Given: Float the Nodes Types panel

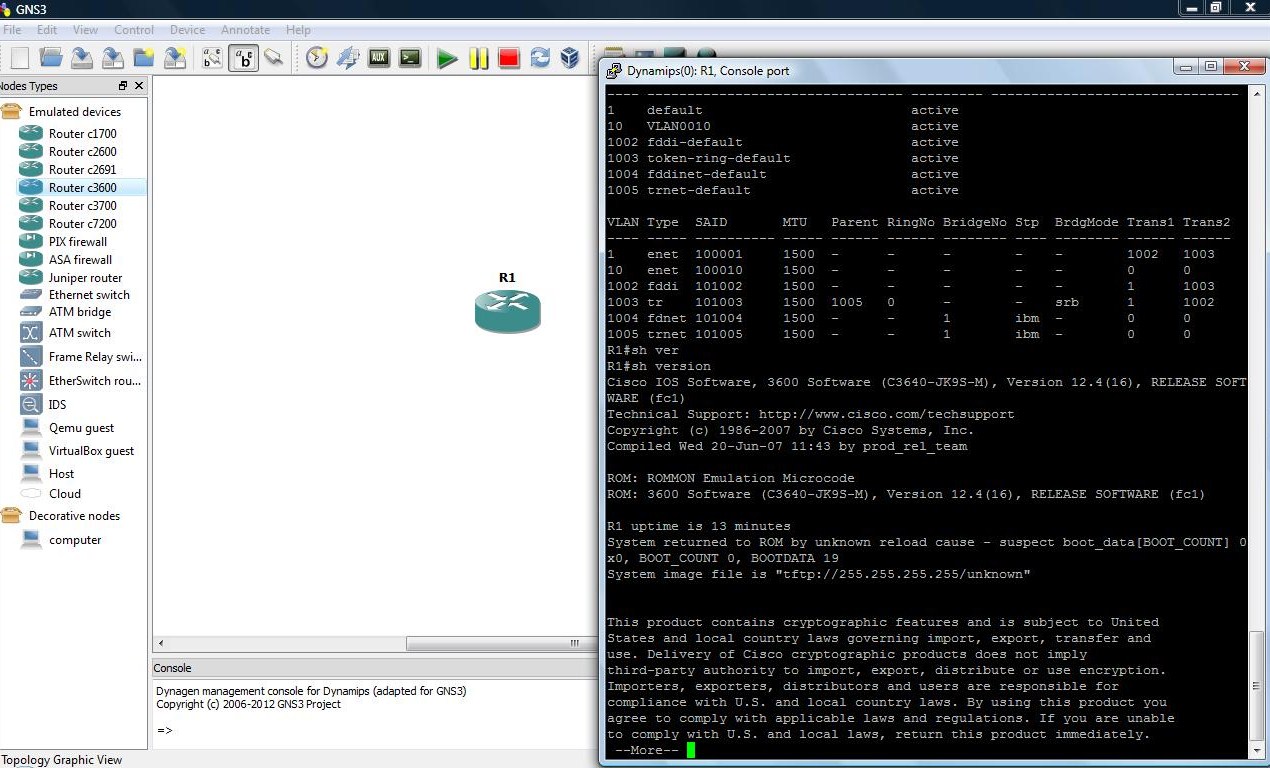Looking at the screenshot, I should tap(123, 86).
